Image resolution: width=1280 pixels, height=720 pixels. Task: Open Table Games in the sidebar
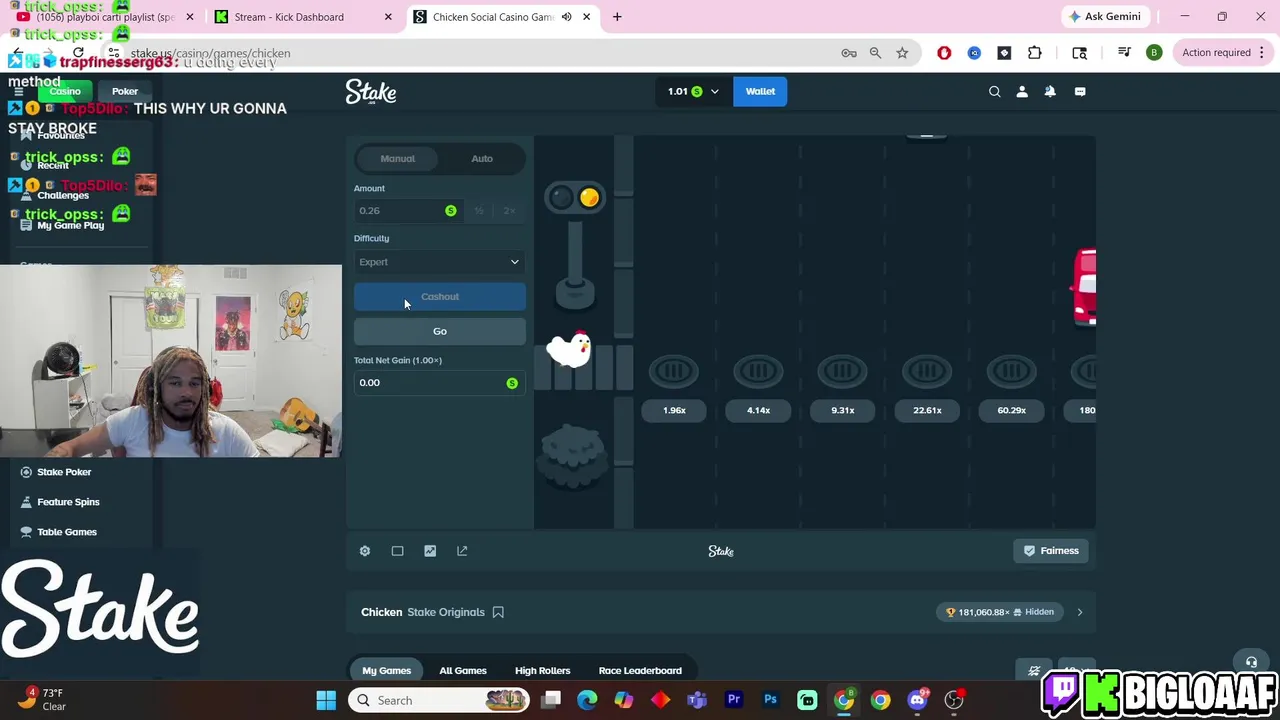click(x=67, y=532)
